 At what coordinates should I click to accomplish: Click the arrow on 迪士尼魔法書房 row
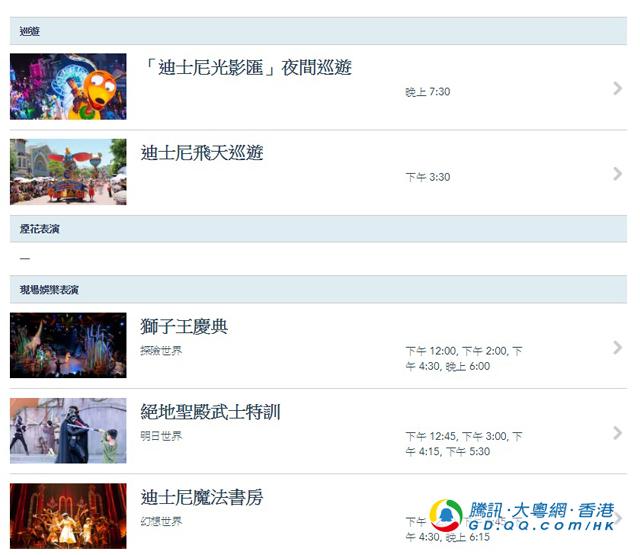[618, 518]
